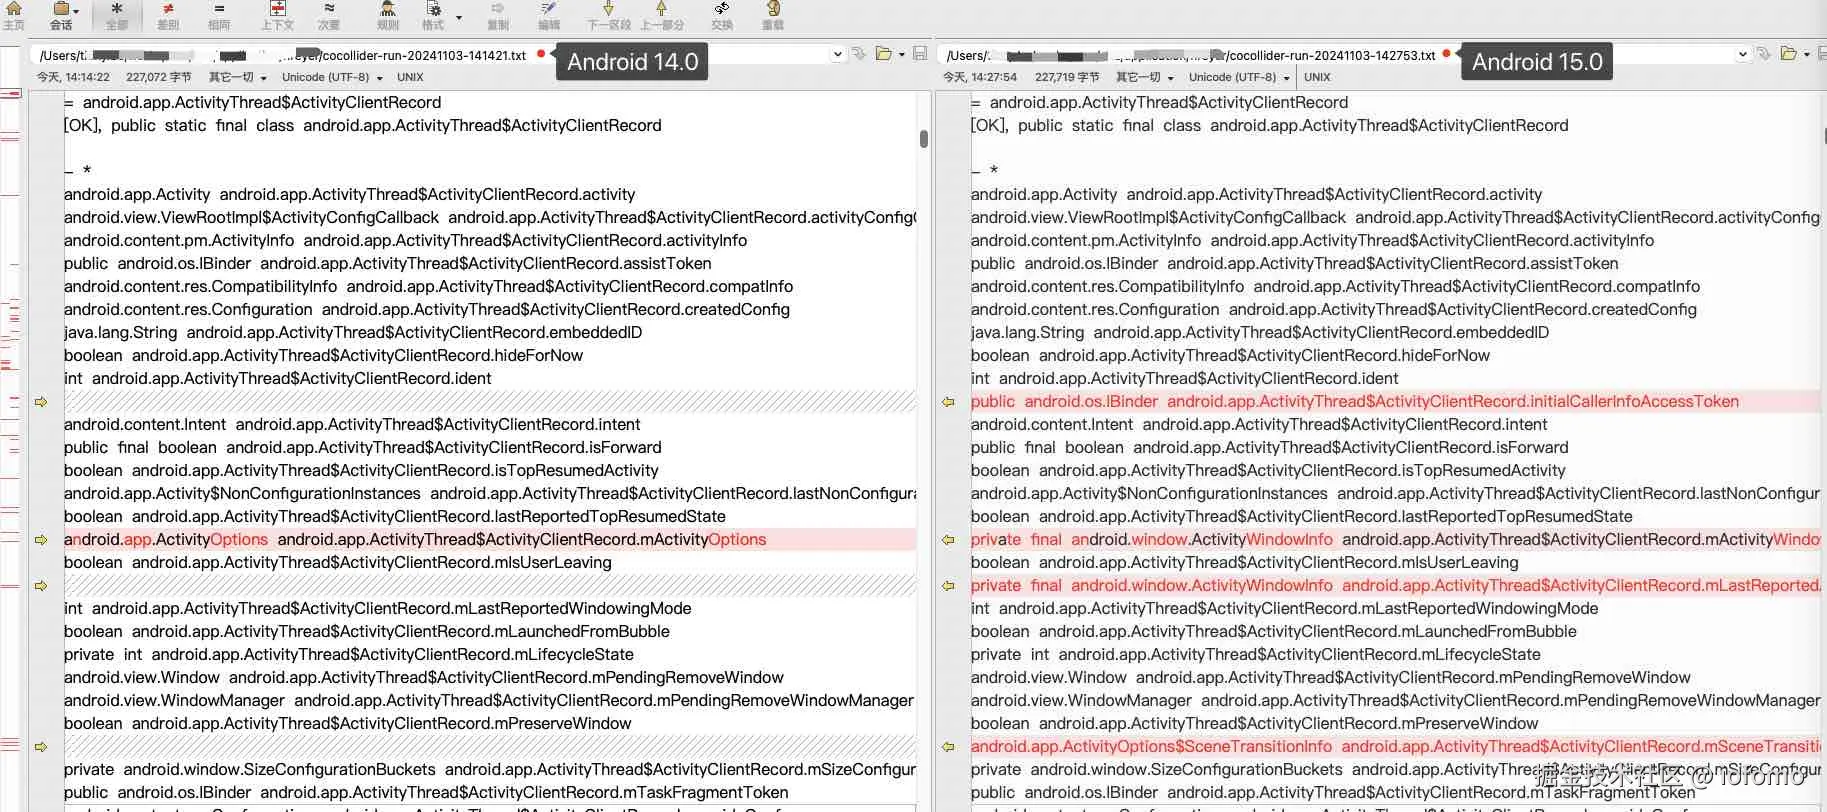Image resolution: width=1827 pixels, height=812 pixels.
Task: Select left pane ActivityClientRecord.isForward line
Action: [363, 448]
